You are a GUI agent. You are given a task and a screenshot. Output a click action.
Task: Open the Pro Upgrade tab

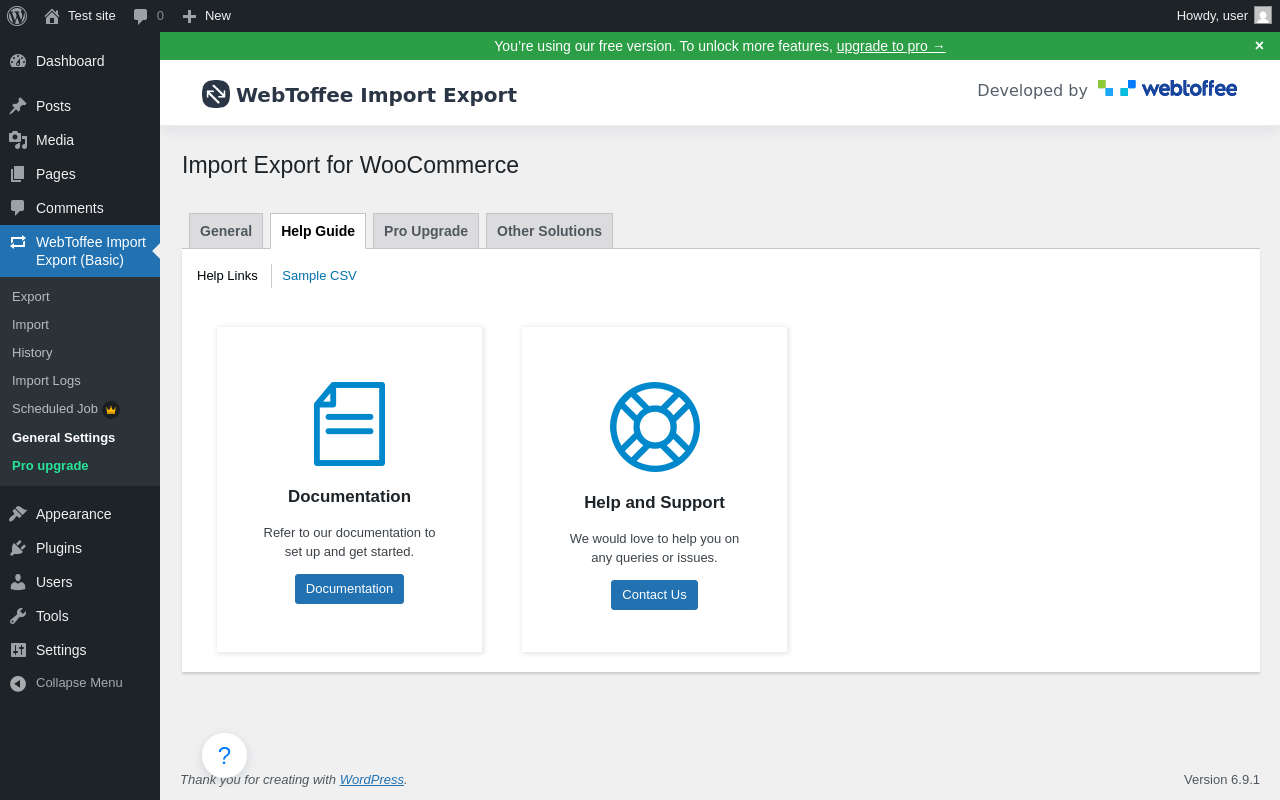click(x=426, y=231)
